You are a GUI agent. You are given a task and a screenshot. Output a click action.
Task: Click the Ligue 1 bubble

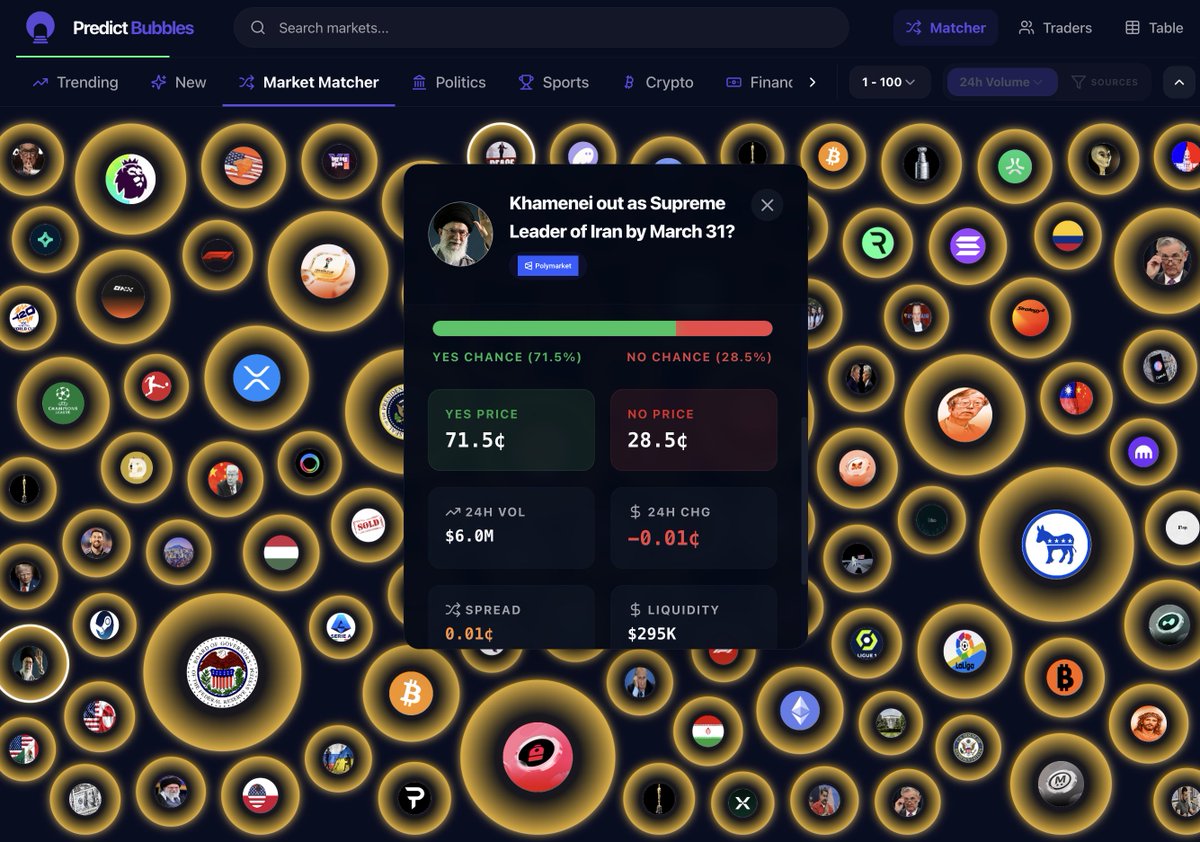tap(866, 642)
